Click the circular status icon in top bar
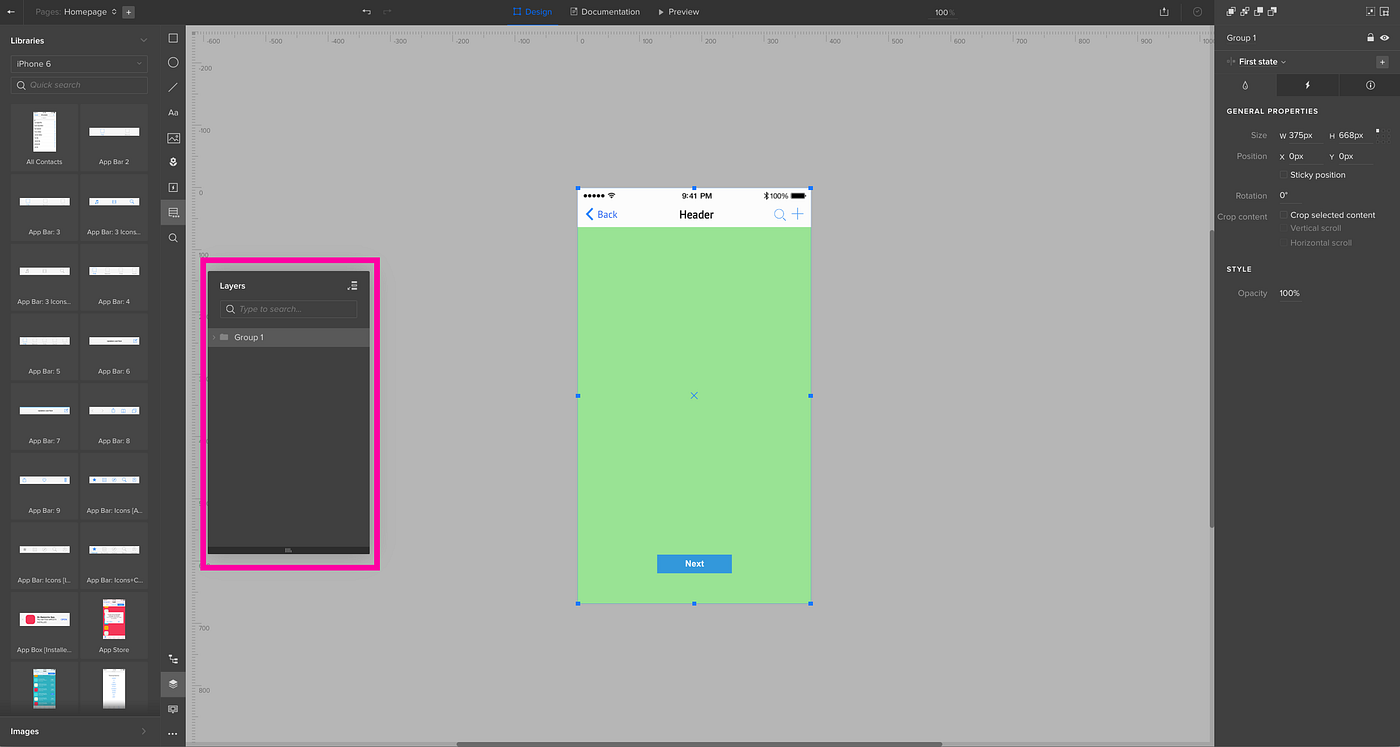 (1198, 12)
